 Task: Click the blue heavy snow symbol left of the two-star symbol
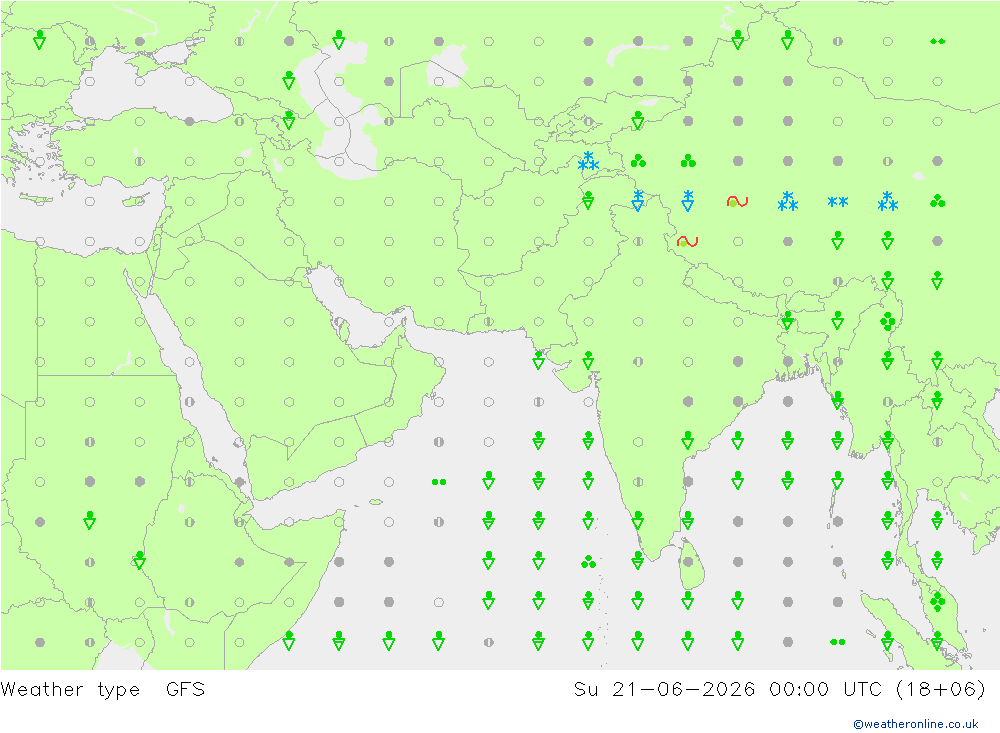click(788, 202)
